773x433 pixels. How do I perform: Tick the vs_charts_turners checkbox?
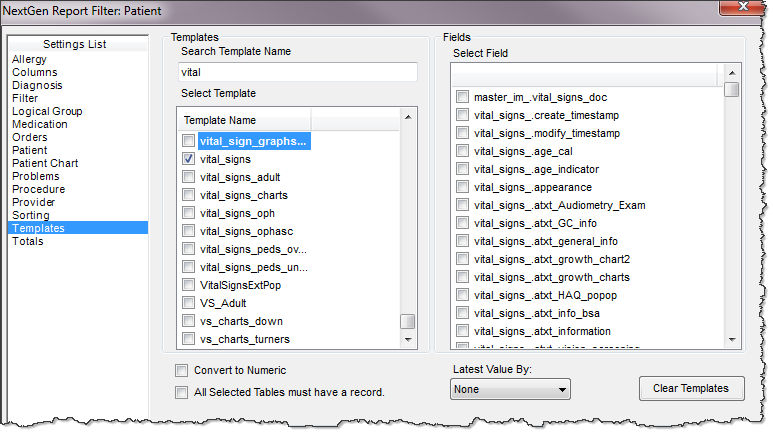(x=188, y=339)
